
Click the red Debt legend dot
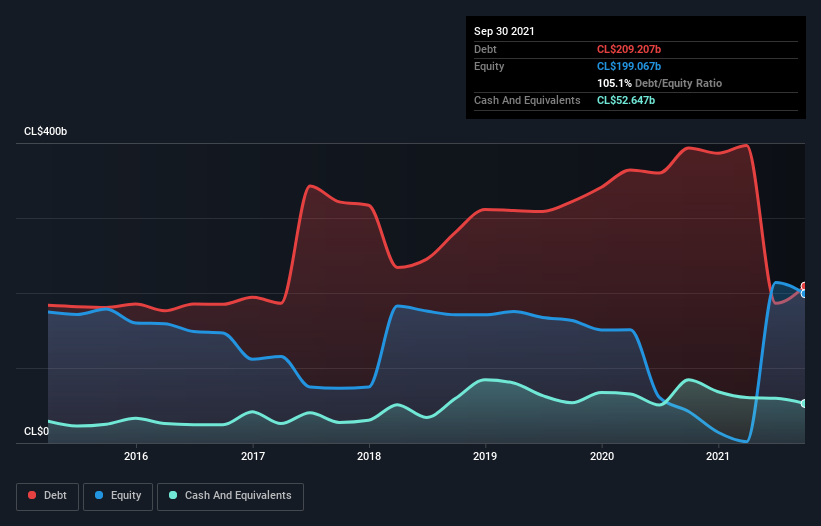[x=32, y=495]
